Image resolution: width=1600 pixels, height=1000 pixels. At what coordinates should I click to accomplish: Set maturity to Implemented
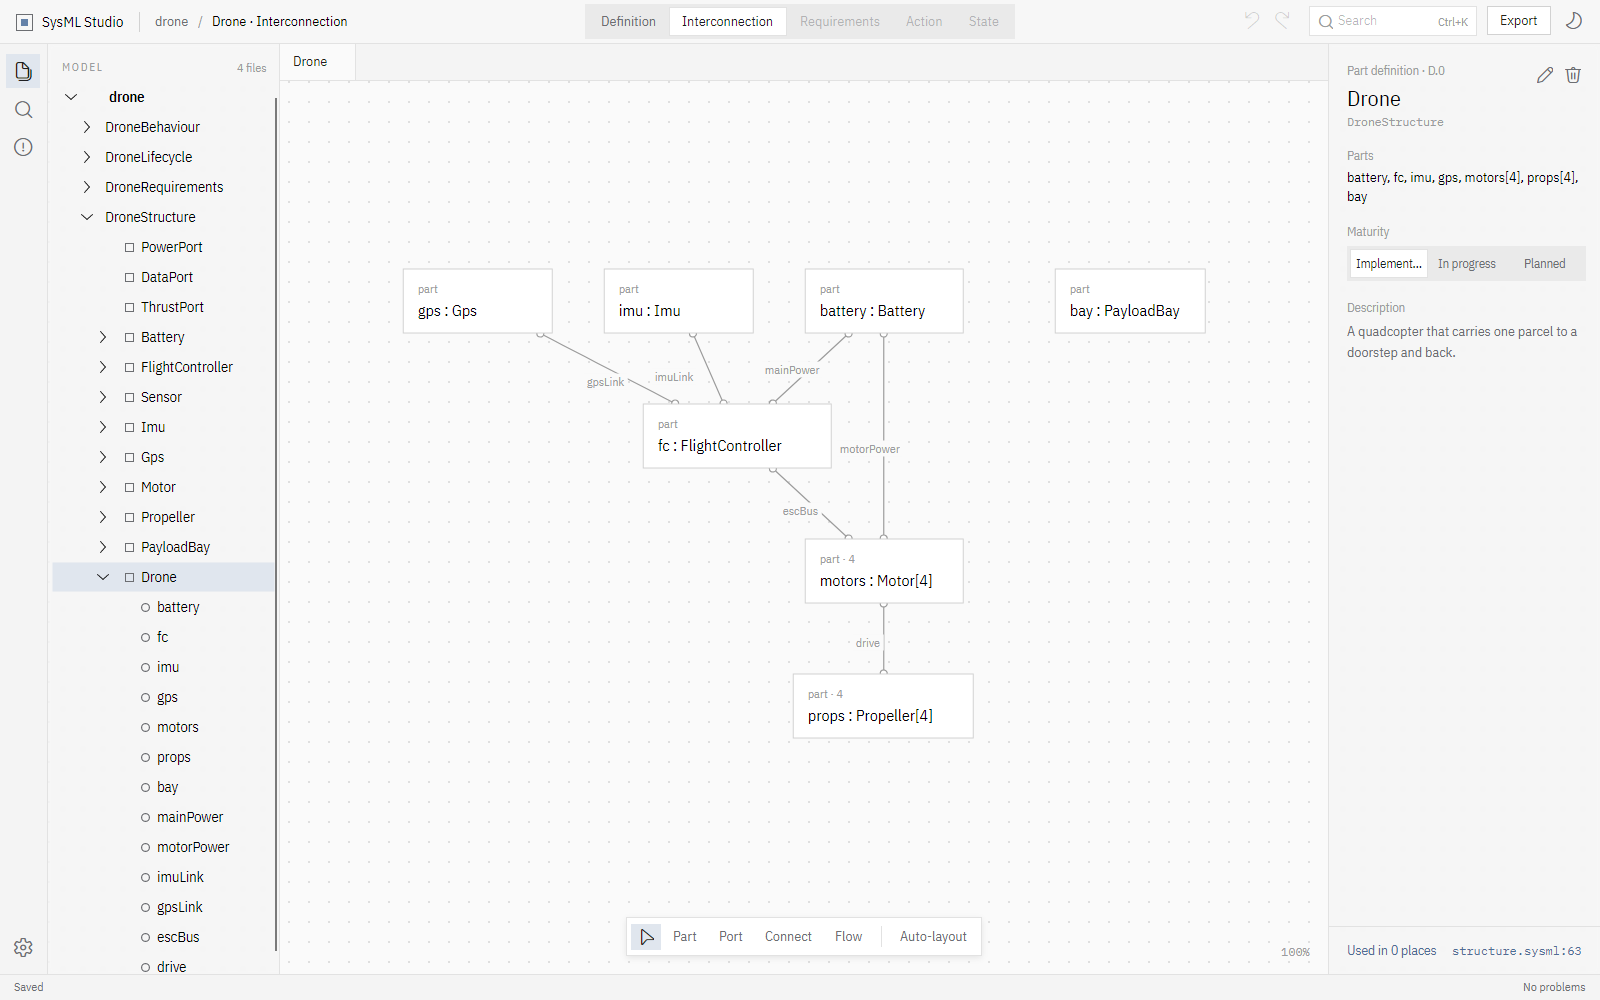tap(1388, 264)
